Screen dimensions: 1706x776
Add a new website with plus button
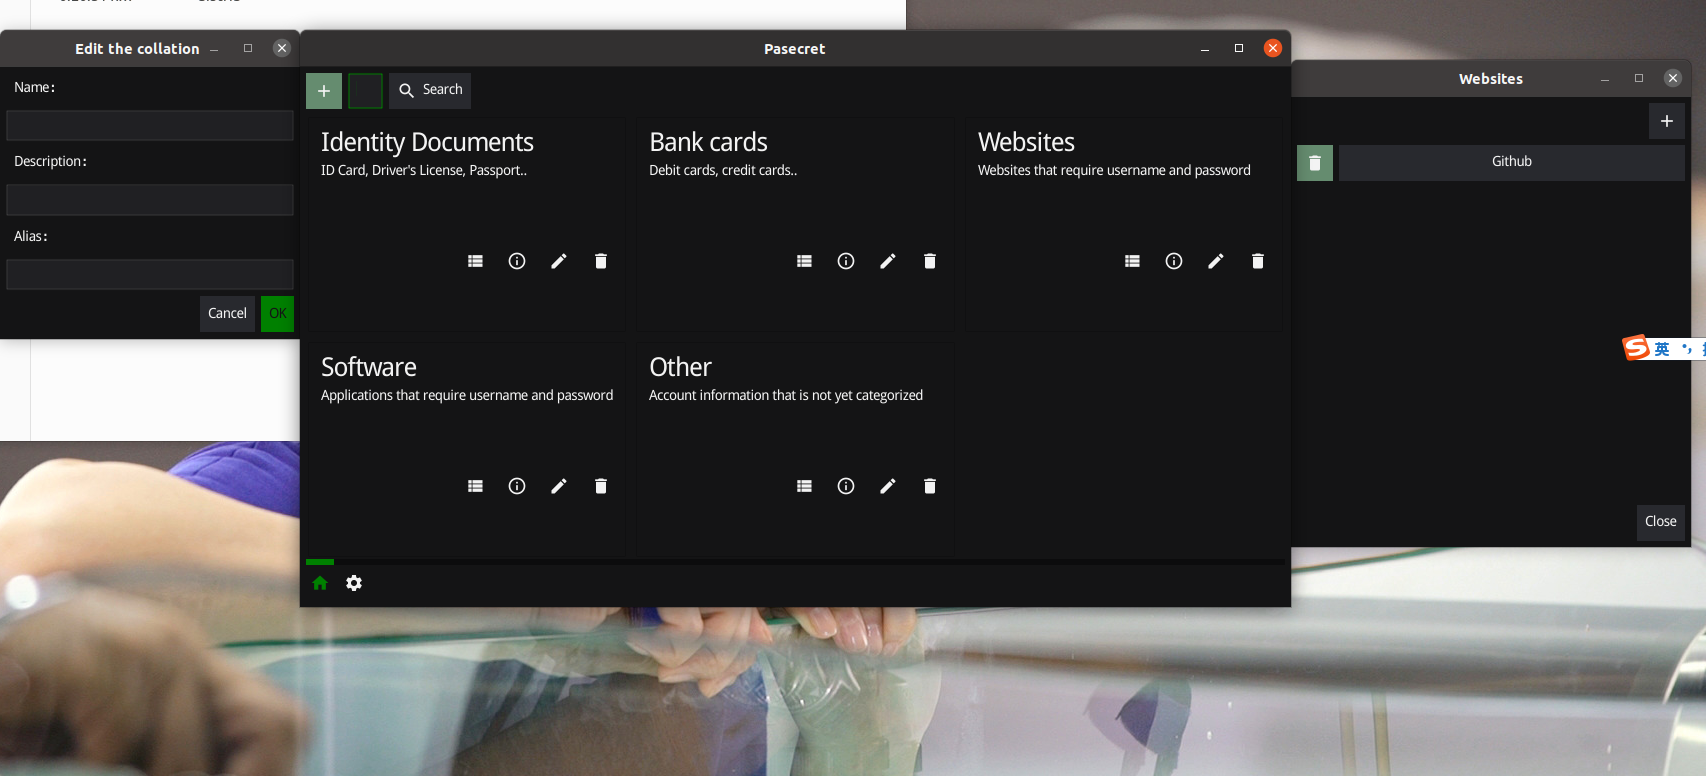(1667, 121)
